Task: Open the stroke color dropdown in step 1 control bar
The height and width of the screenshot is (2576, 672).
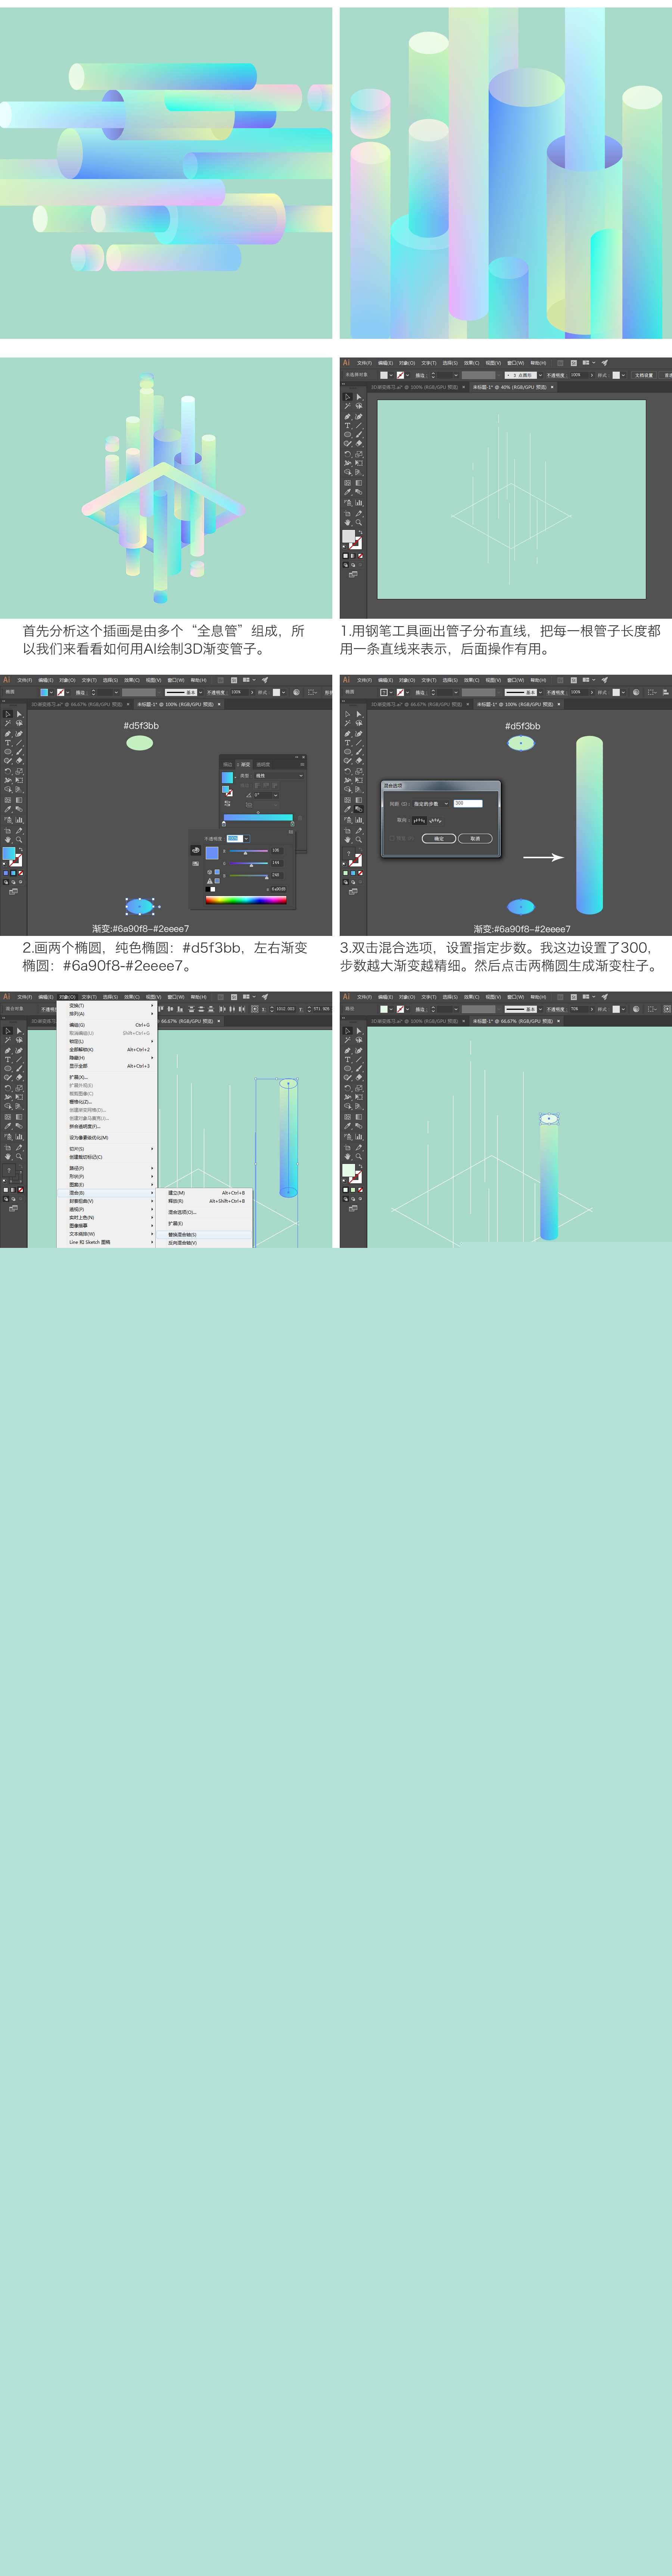Action: click(408, 375)
